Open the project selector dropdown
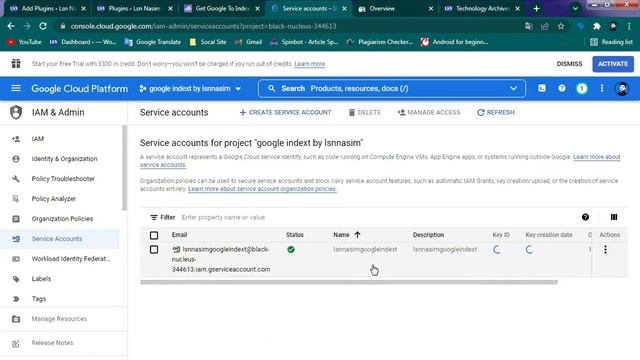The width and height of the screenshot is (640, 360). (x=190, y=89)
